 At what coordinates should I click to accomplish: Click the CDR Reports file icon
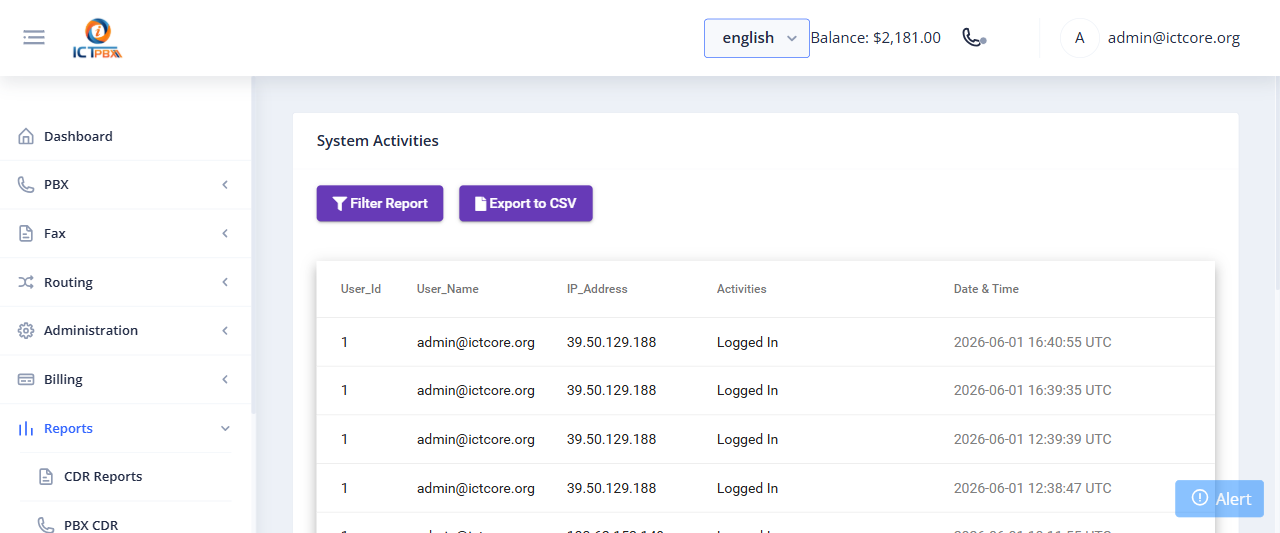click(46, 477)
